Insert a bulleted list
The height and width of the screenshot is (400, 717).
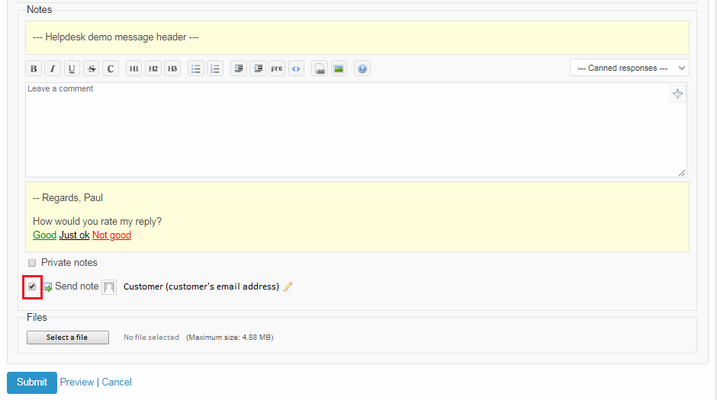[x=196, y=69]
